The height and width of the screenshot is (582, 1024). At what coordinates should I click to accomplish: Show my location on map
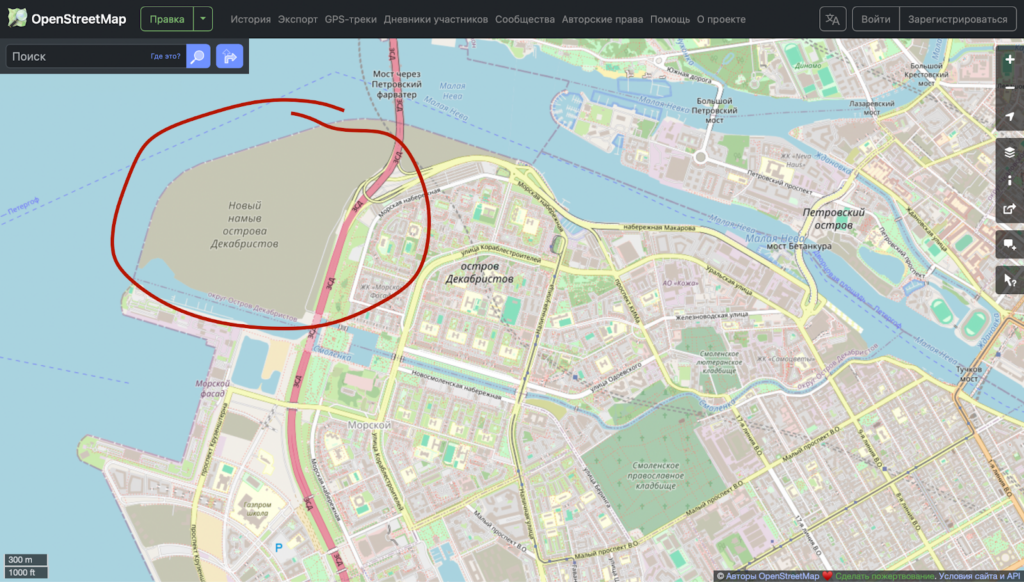1009,118
